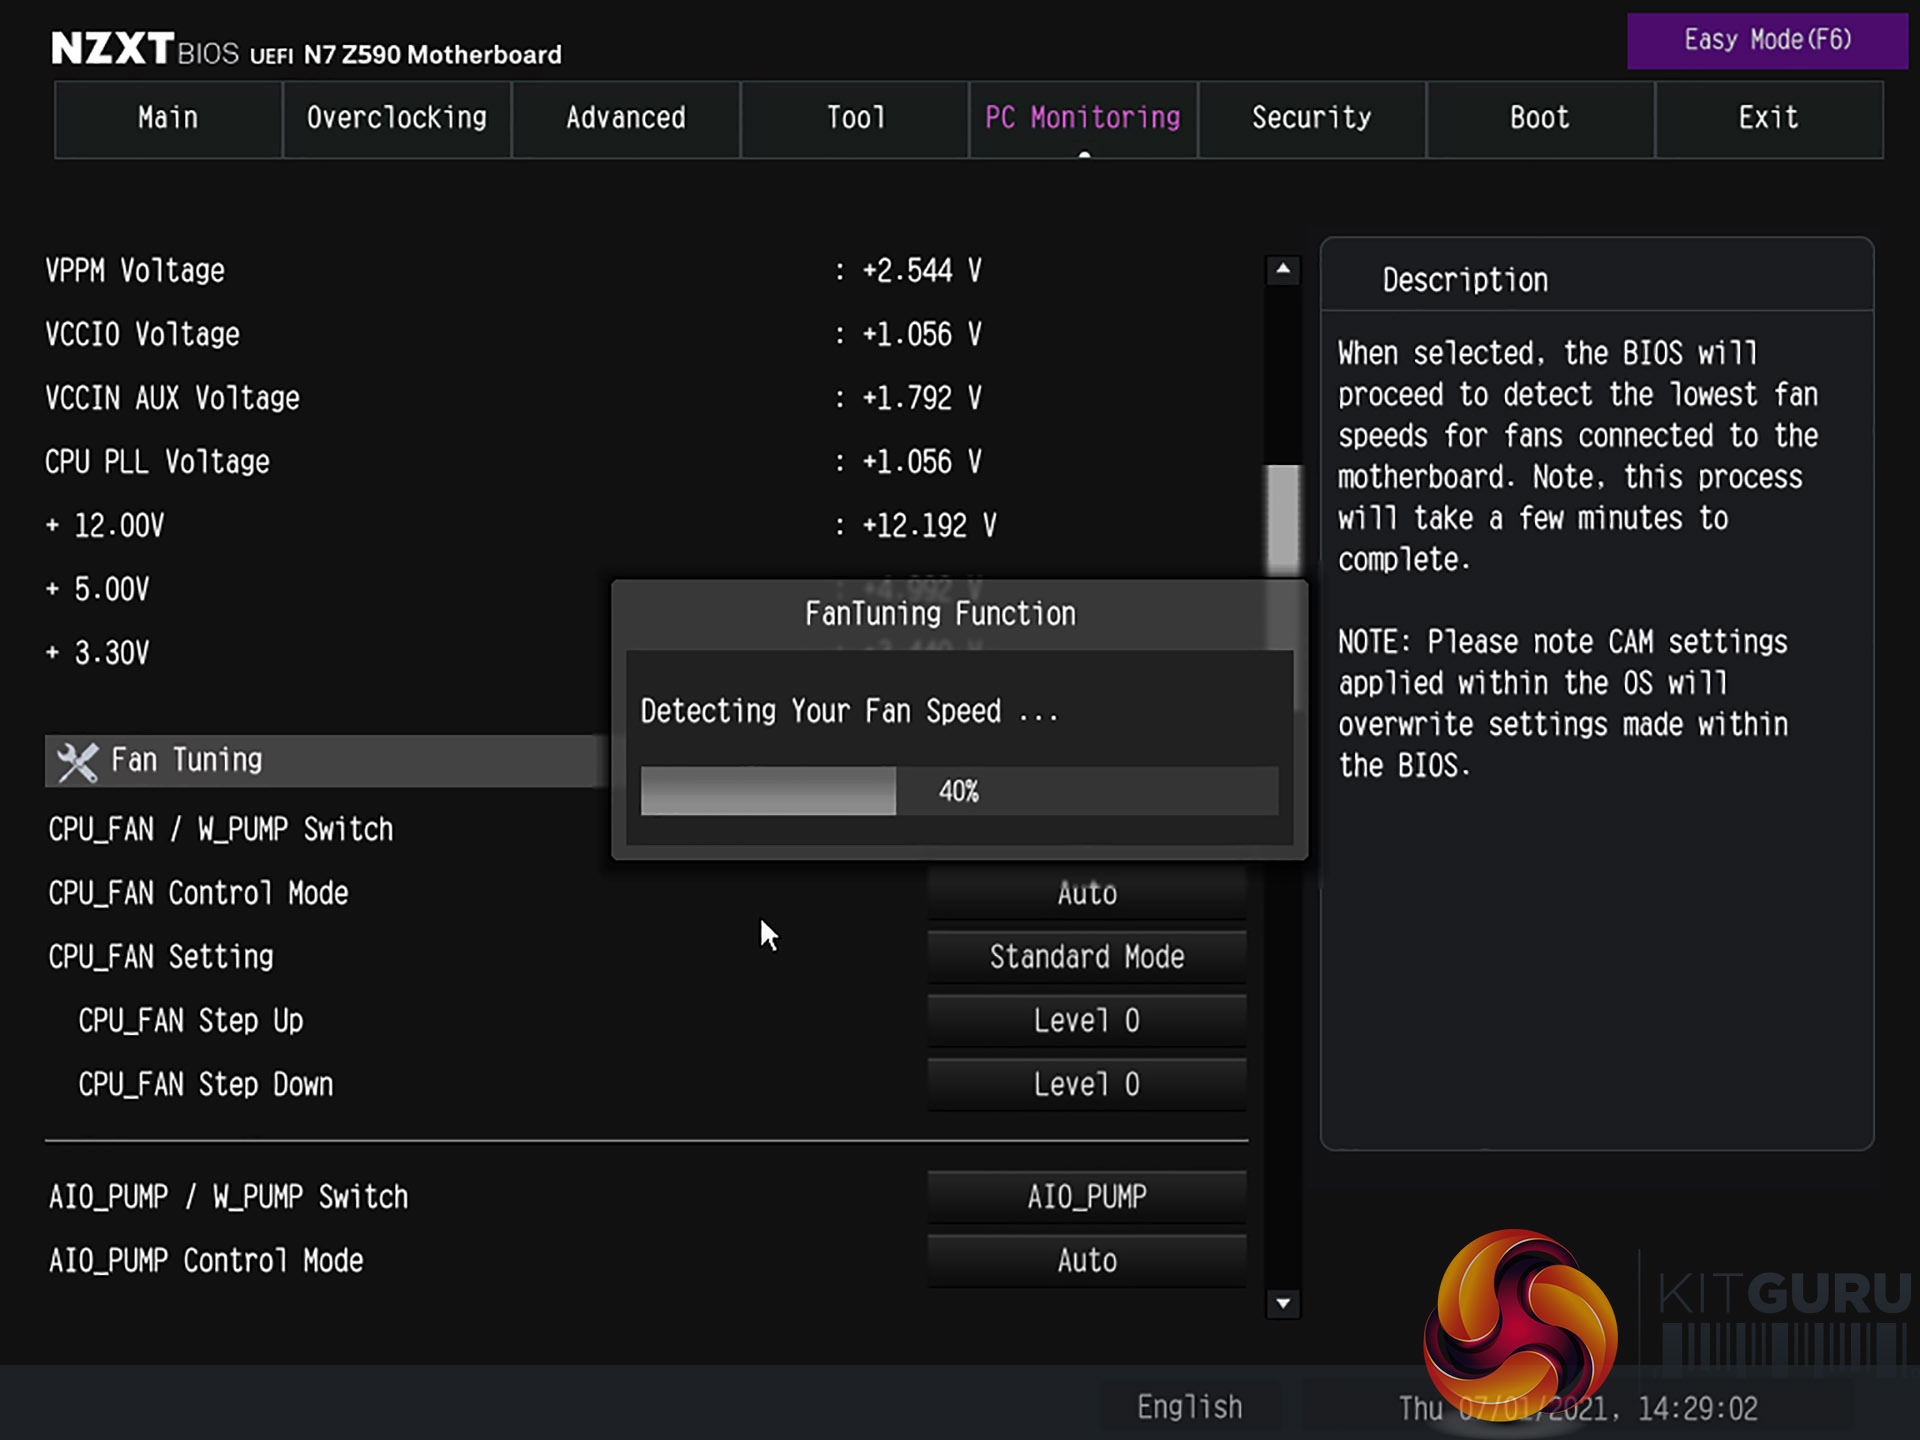Open CPU_FAN Control Mode Auto dropdown
This screenshot has width=1920, height=1440.
1087,894
